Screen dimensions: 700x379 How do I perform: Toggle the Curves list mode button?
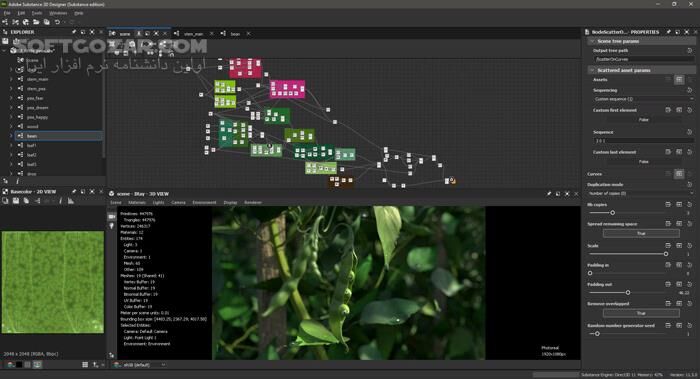[x=679, y=174]
